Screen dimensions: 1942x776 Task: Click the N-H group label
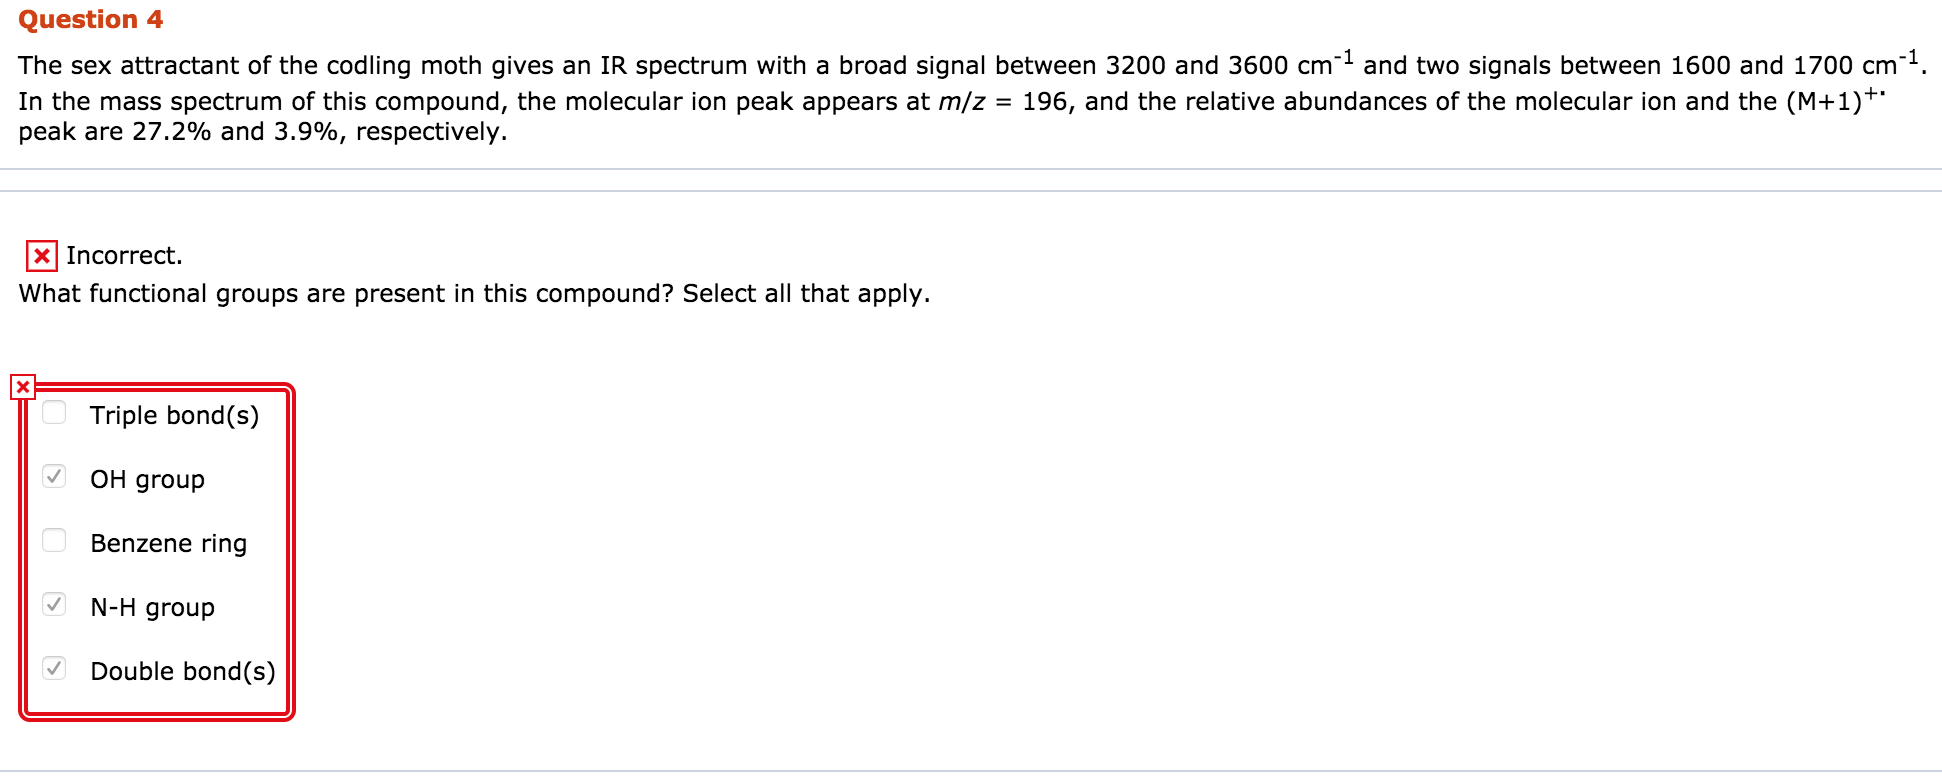(x=152, y=607)
